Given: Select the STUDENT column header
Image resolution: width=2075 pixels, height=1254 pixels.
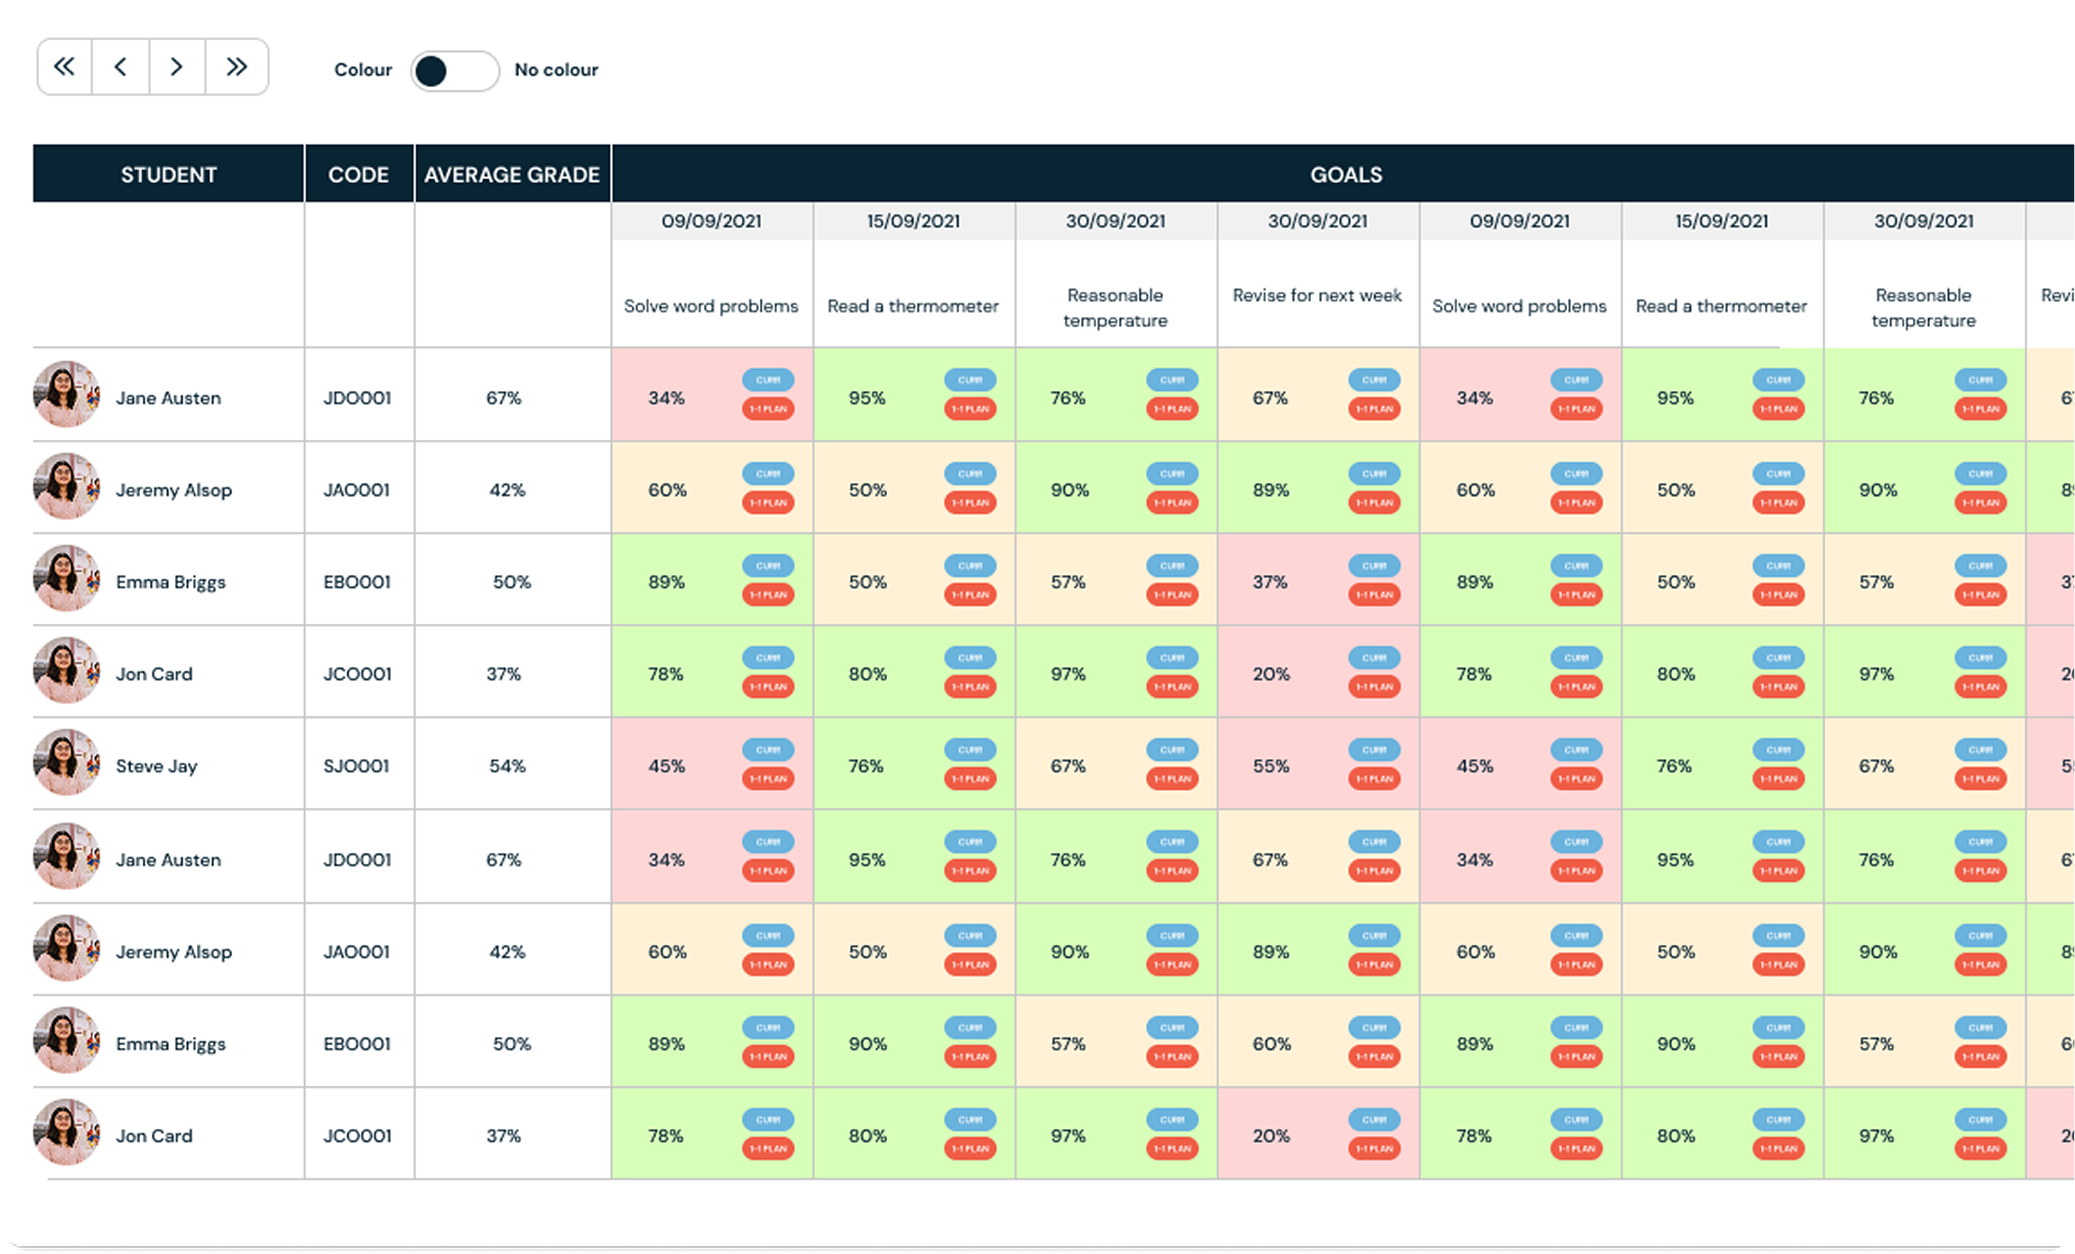Looking at the screenshot, I should tap(168, 174).
